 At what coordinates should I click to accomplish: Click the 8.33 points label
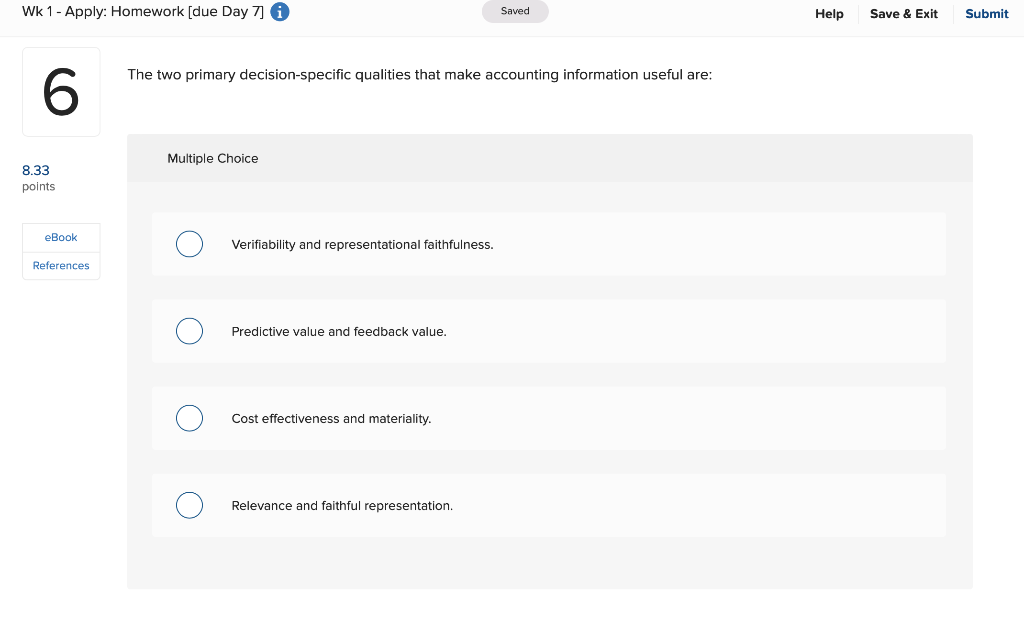[x=36, y=171]
